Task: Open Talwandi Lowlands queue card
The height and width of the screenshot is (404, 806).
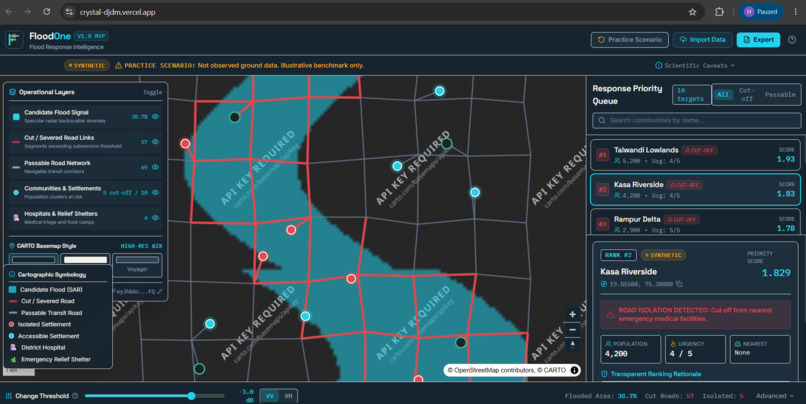Action: [x=695, y=155]
